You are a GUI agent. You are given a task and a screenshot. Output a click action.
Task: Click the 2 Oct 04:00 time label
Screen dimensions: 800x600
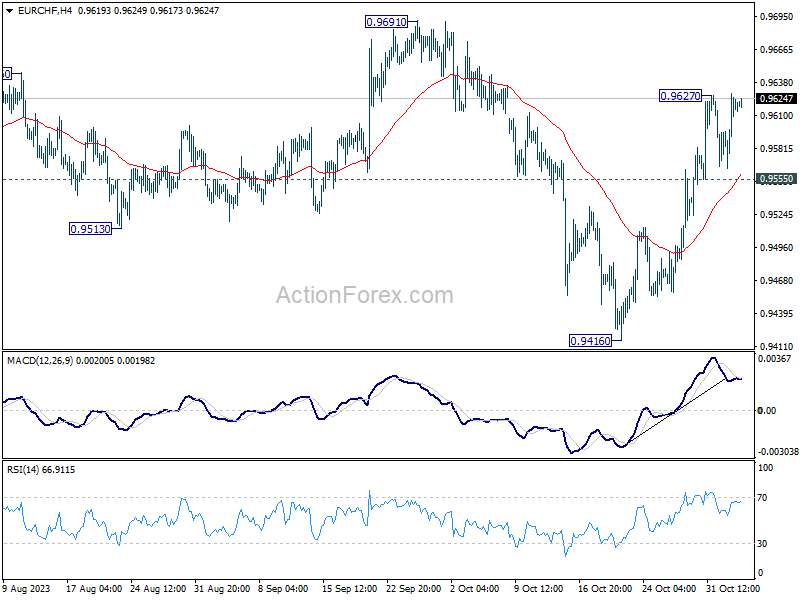[475, 589]
